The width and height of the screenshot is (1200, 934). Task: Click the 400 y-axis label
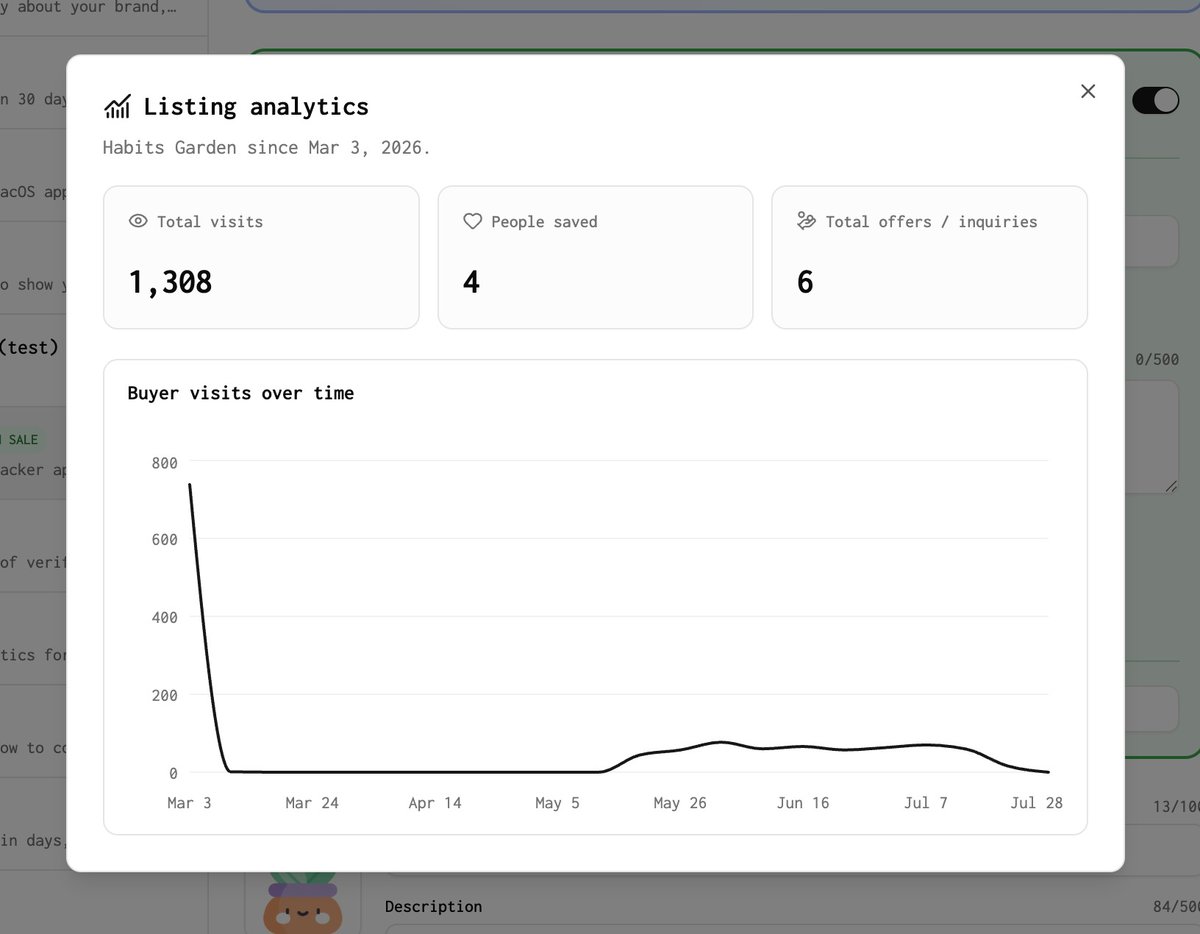coord(165,617)
